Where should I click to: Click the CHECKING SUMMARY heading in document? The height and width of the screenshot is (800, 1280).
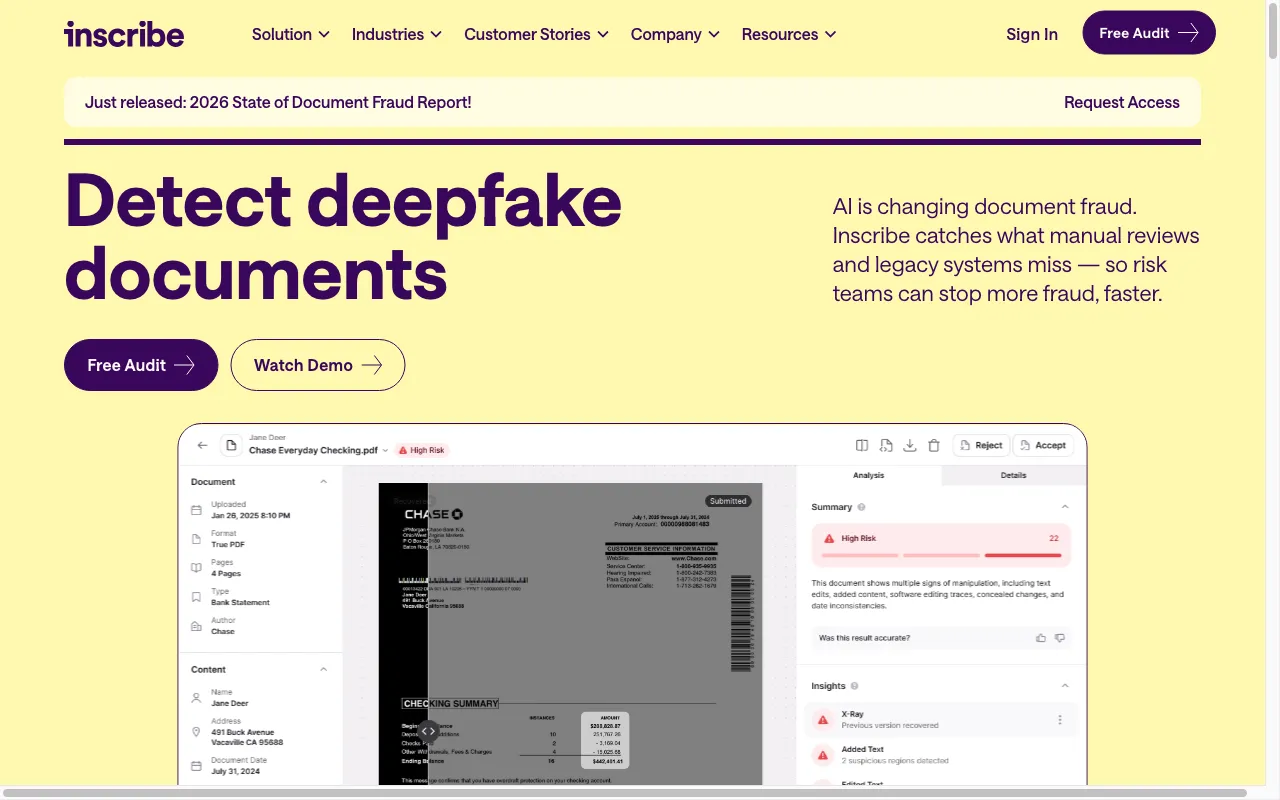[450, 704]
